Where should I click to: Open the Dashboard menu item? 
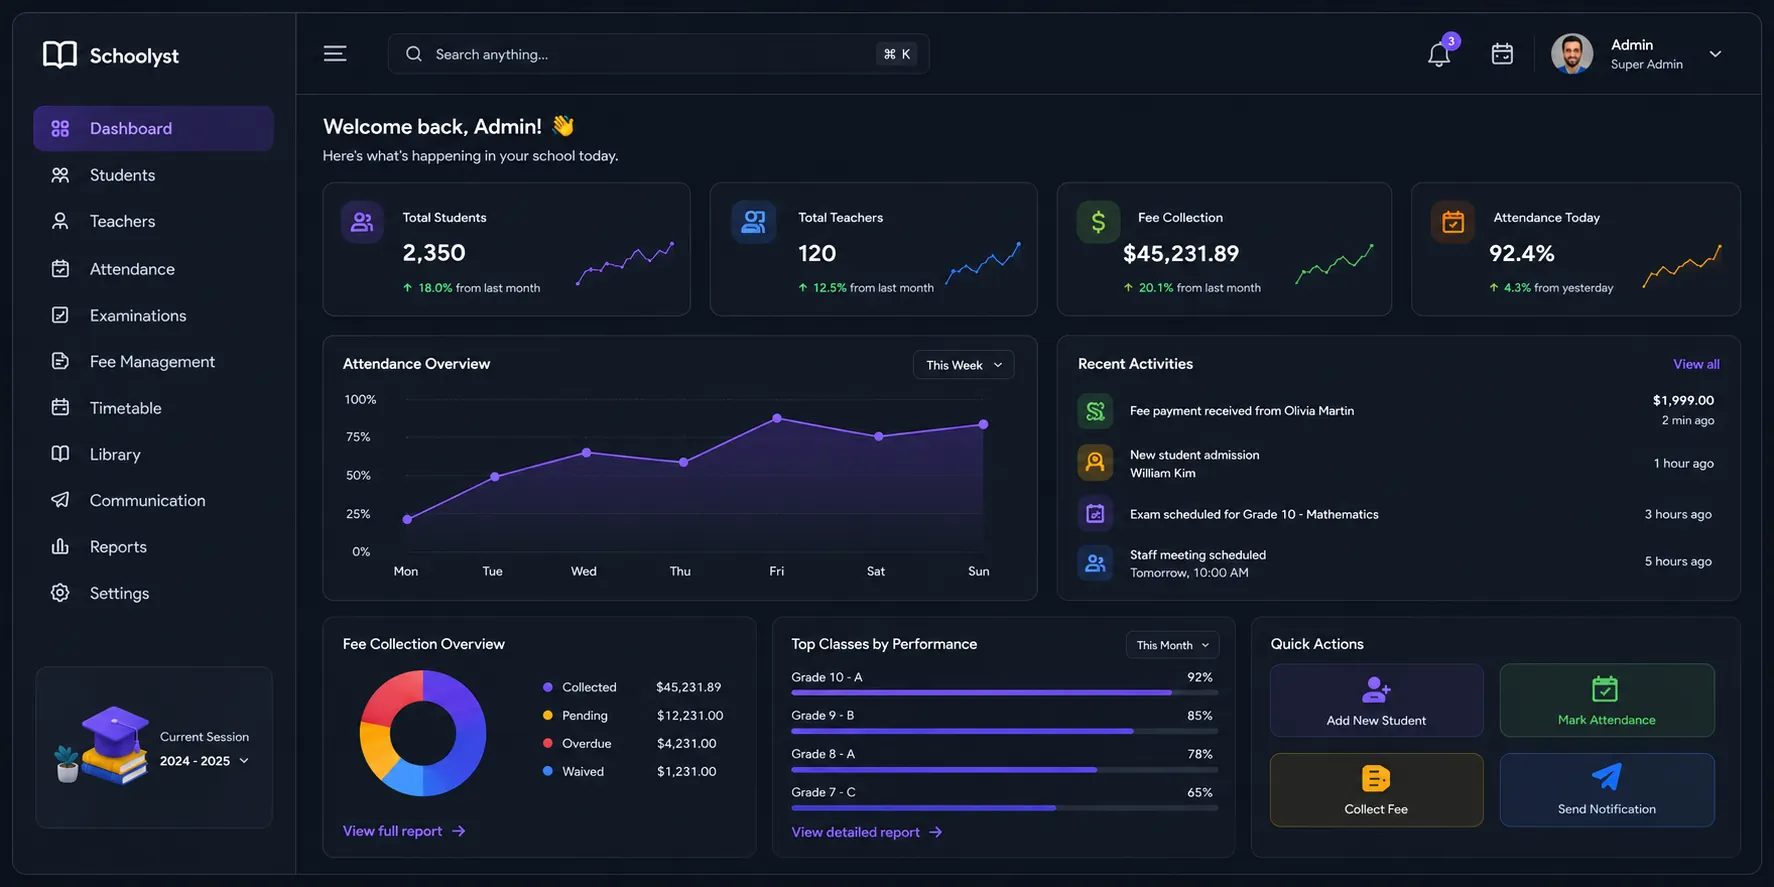coord(153,128)
